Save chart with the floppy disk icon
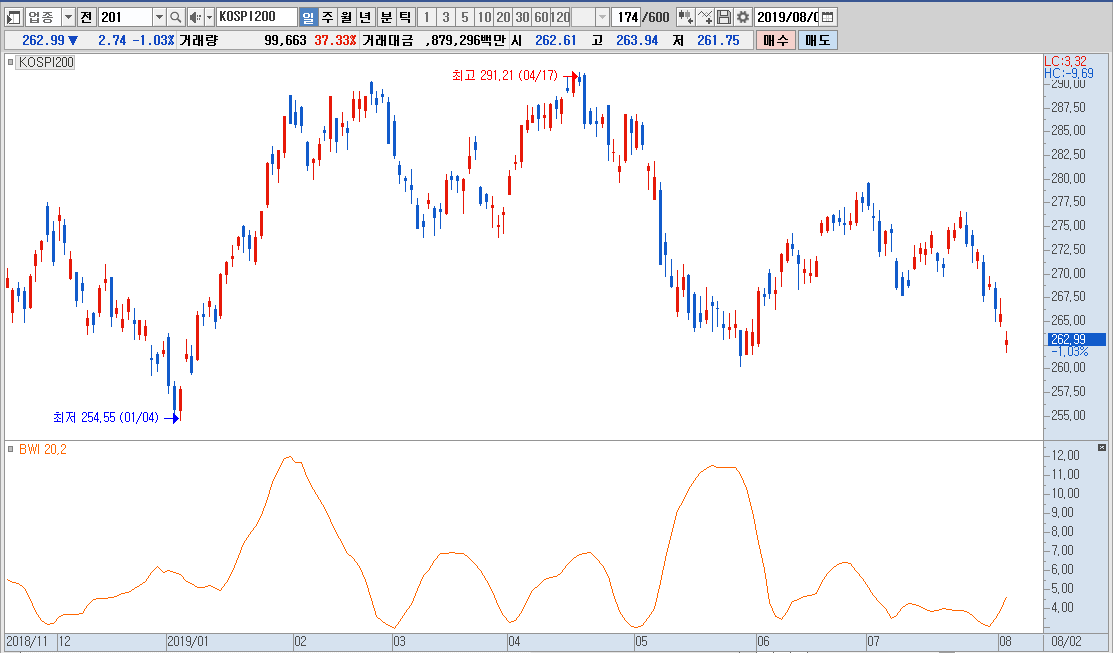Image resolution: width=1113 pixels, height=653 pixels. tap(724, 17)
